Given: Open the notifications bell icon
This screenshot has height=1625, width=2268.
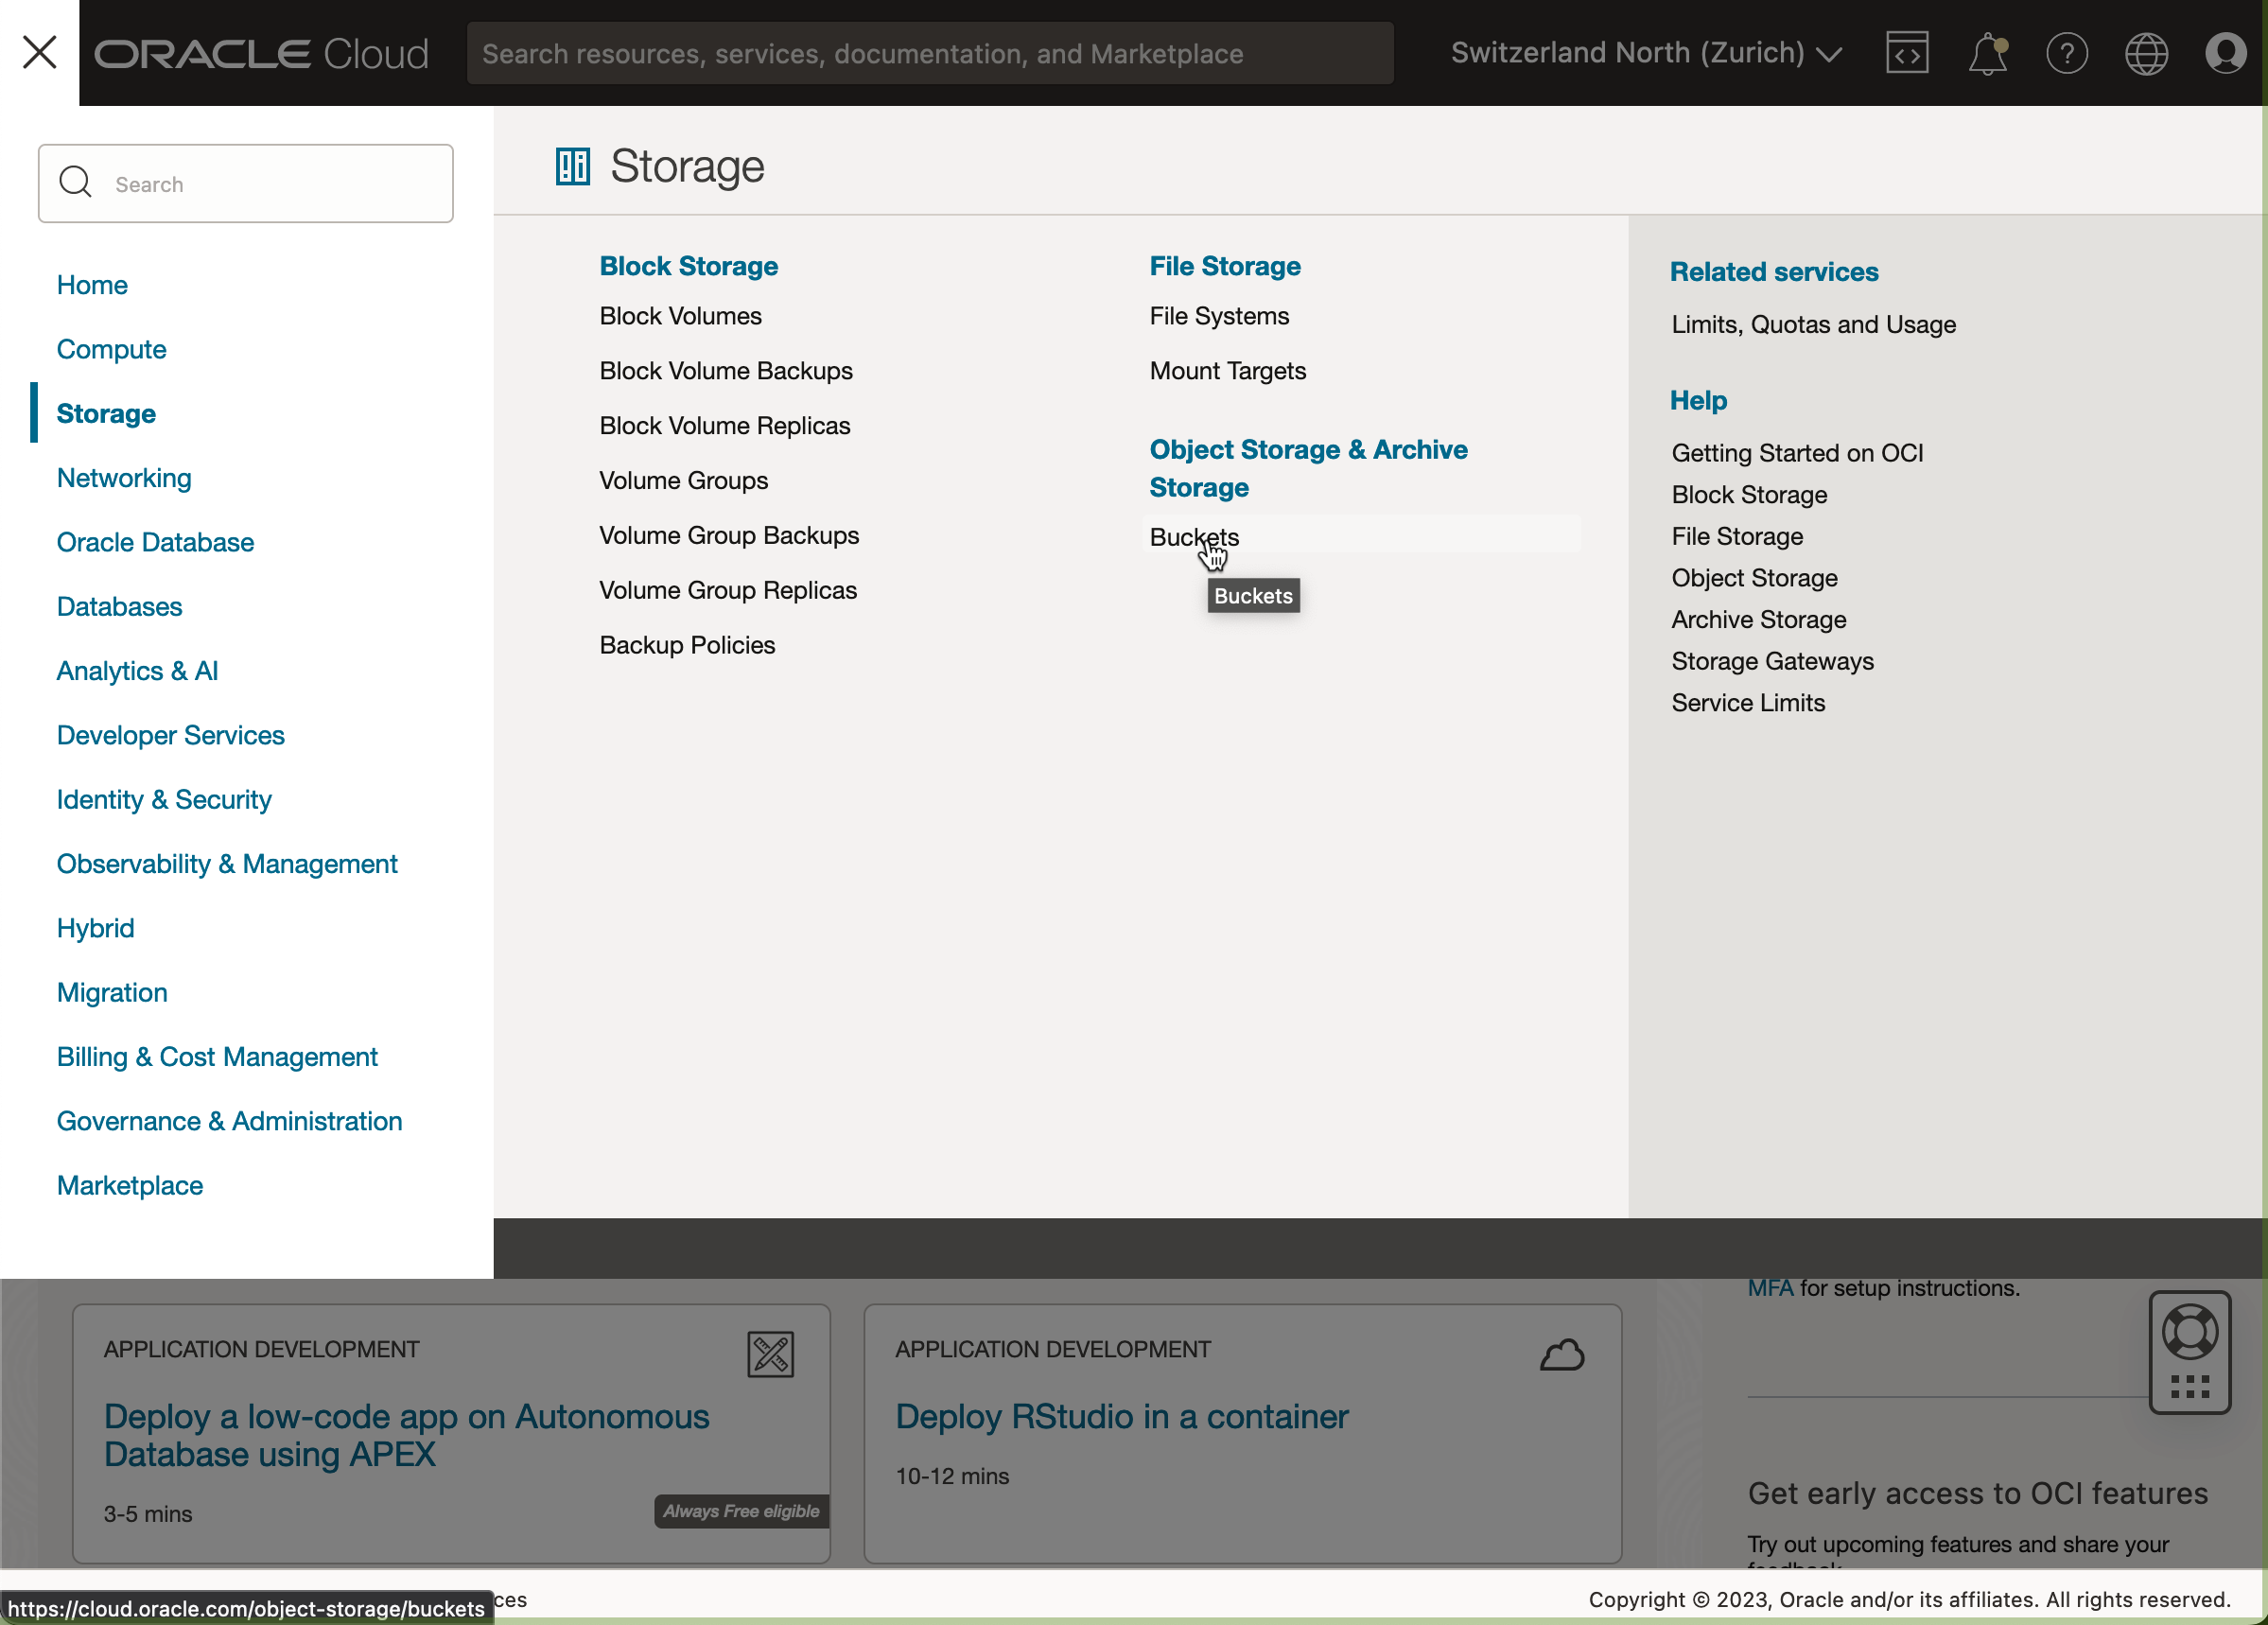Looking at the screenshot, I should coord(1986,53).
